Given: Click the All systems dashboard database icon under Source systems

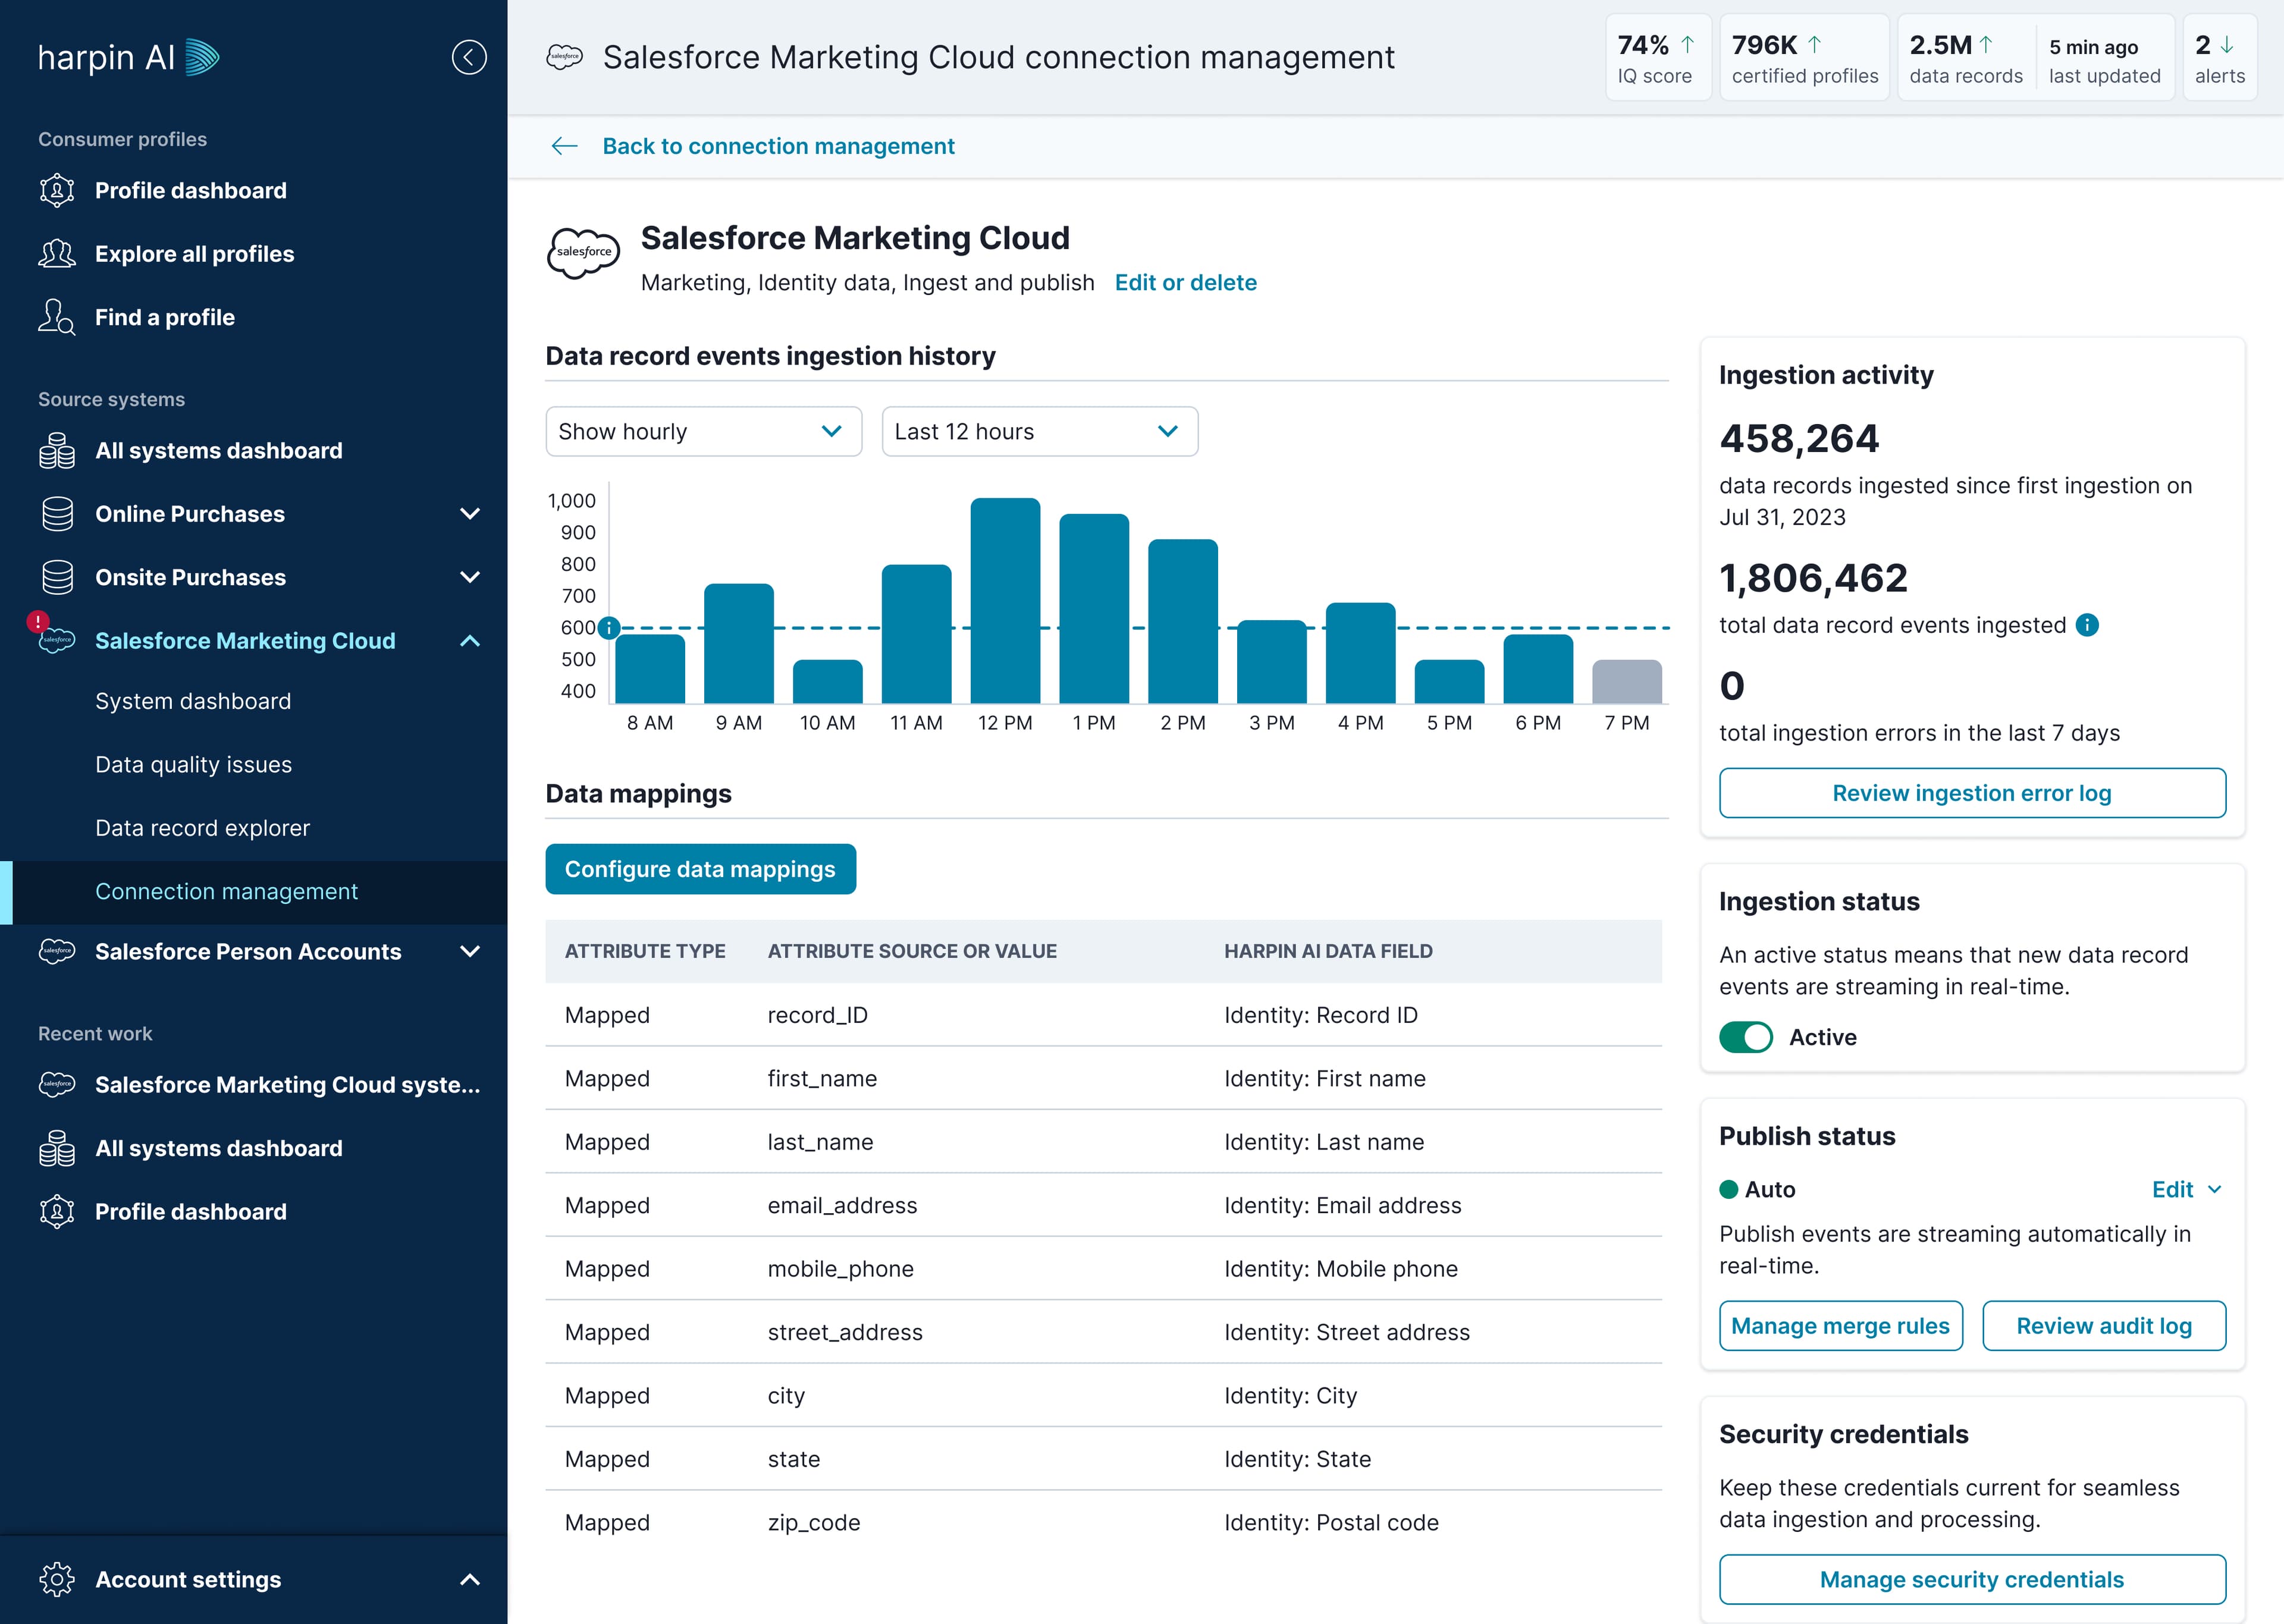Looking at the screenshot, I should coord(57,451).
